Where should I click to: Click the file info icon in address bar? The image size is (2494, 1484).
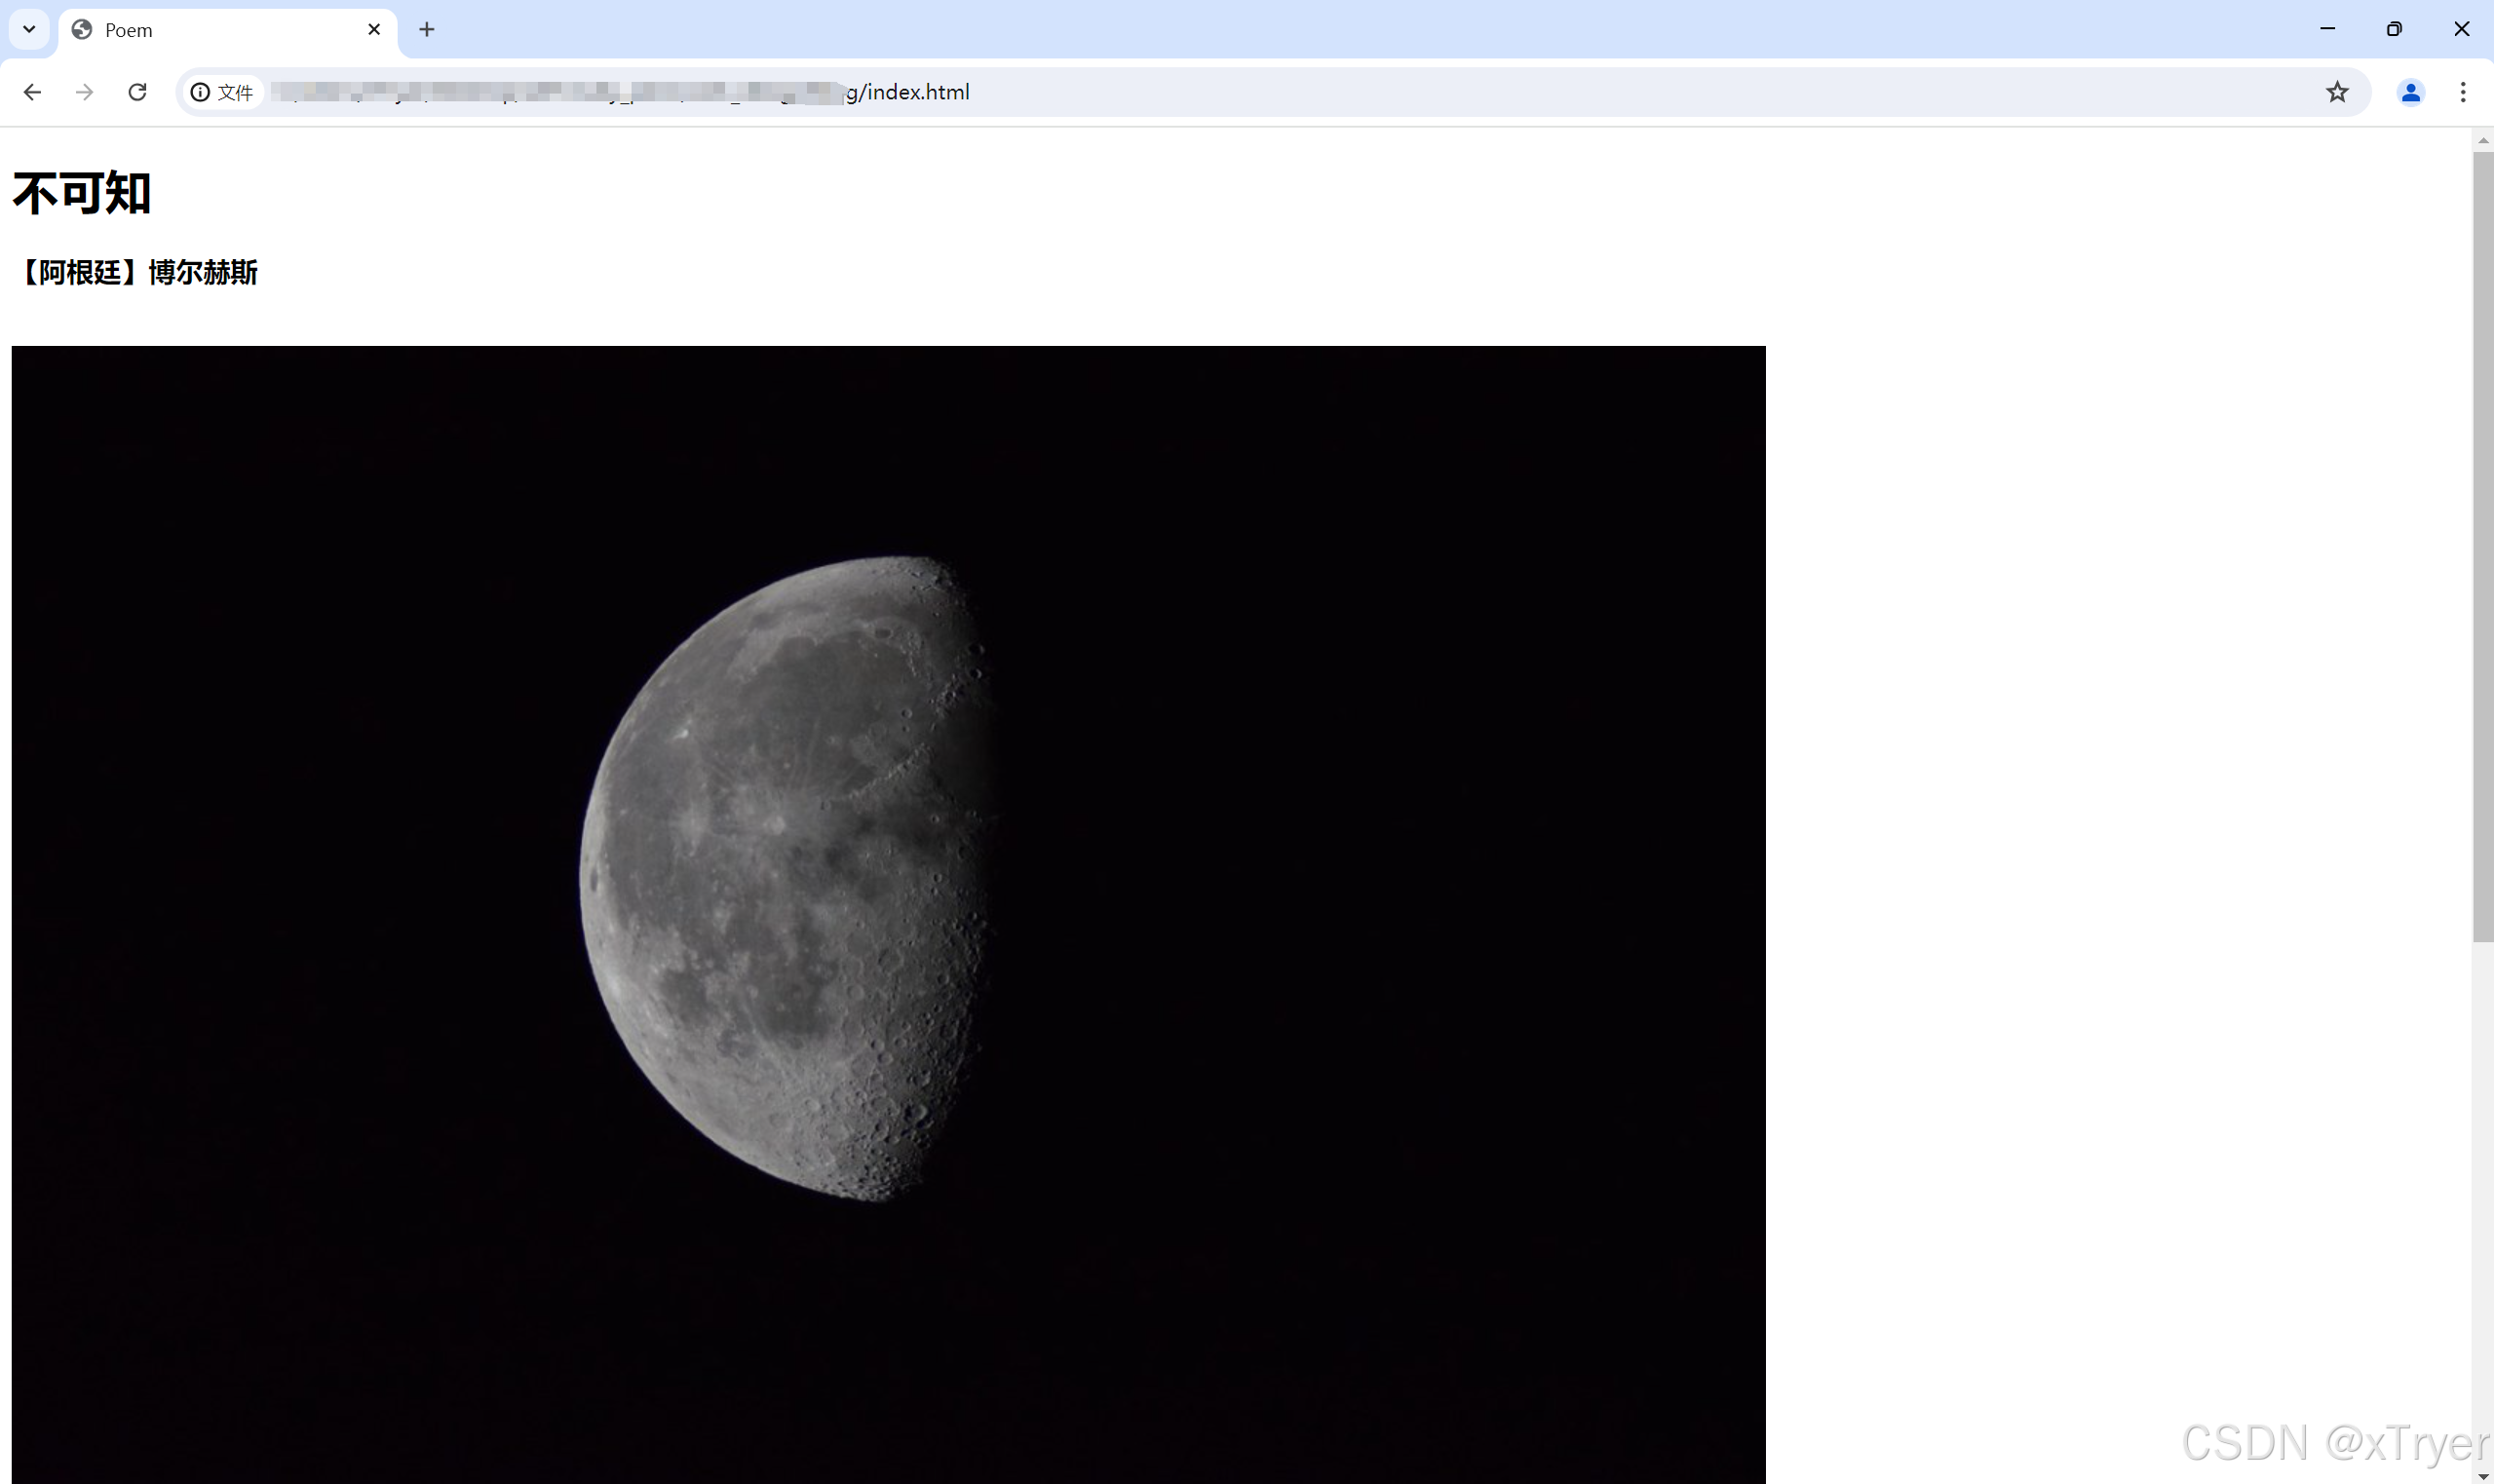tap(201, 92)
